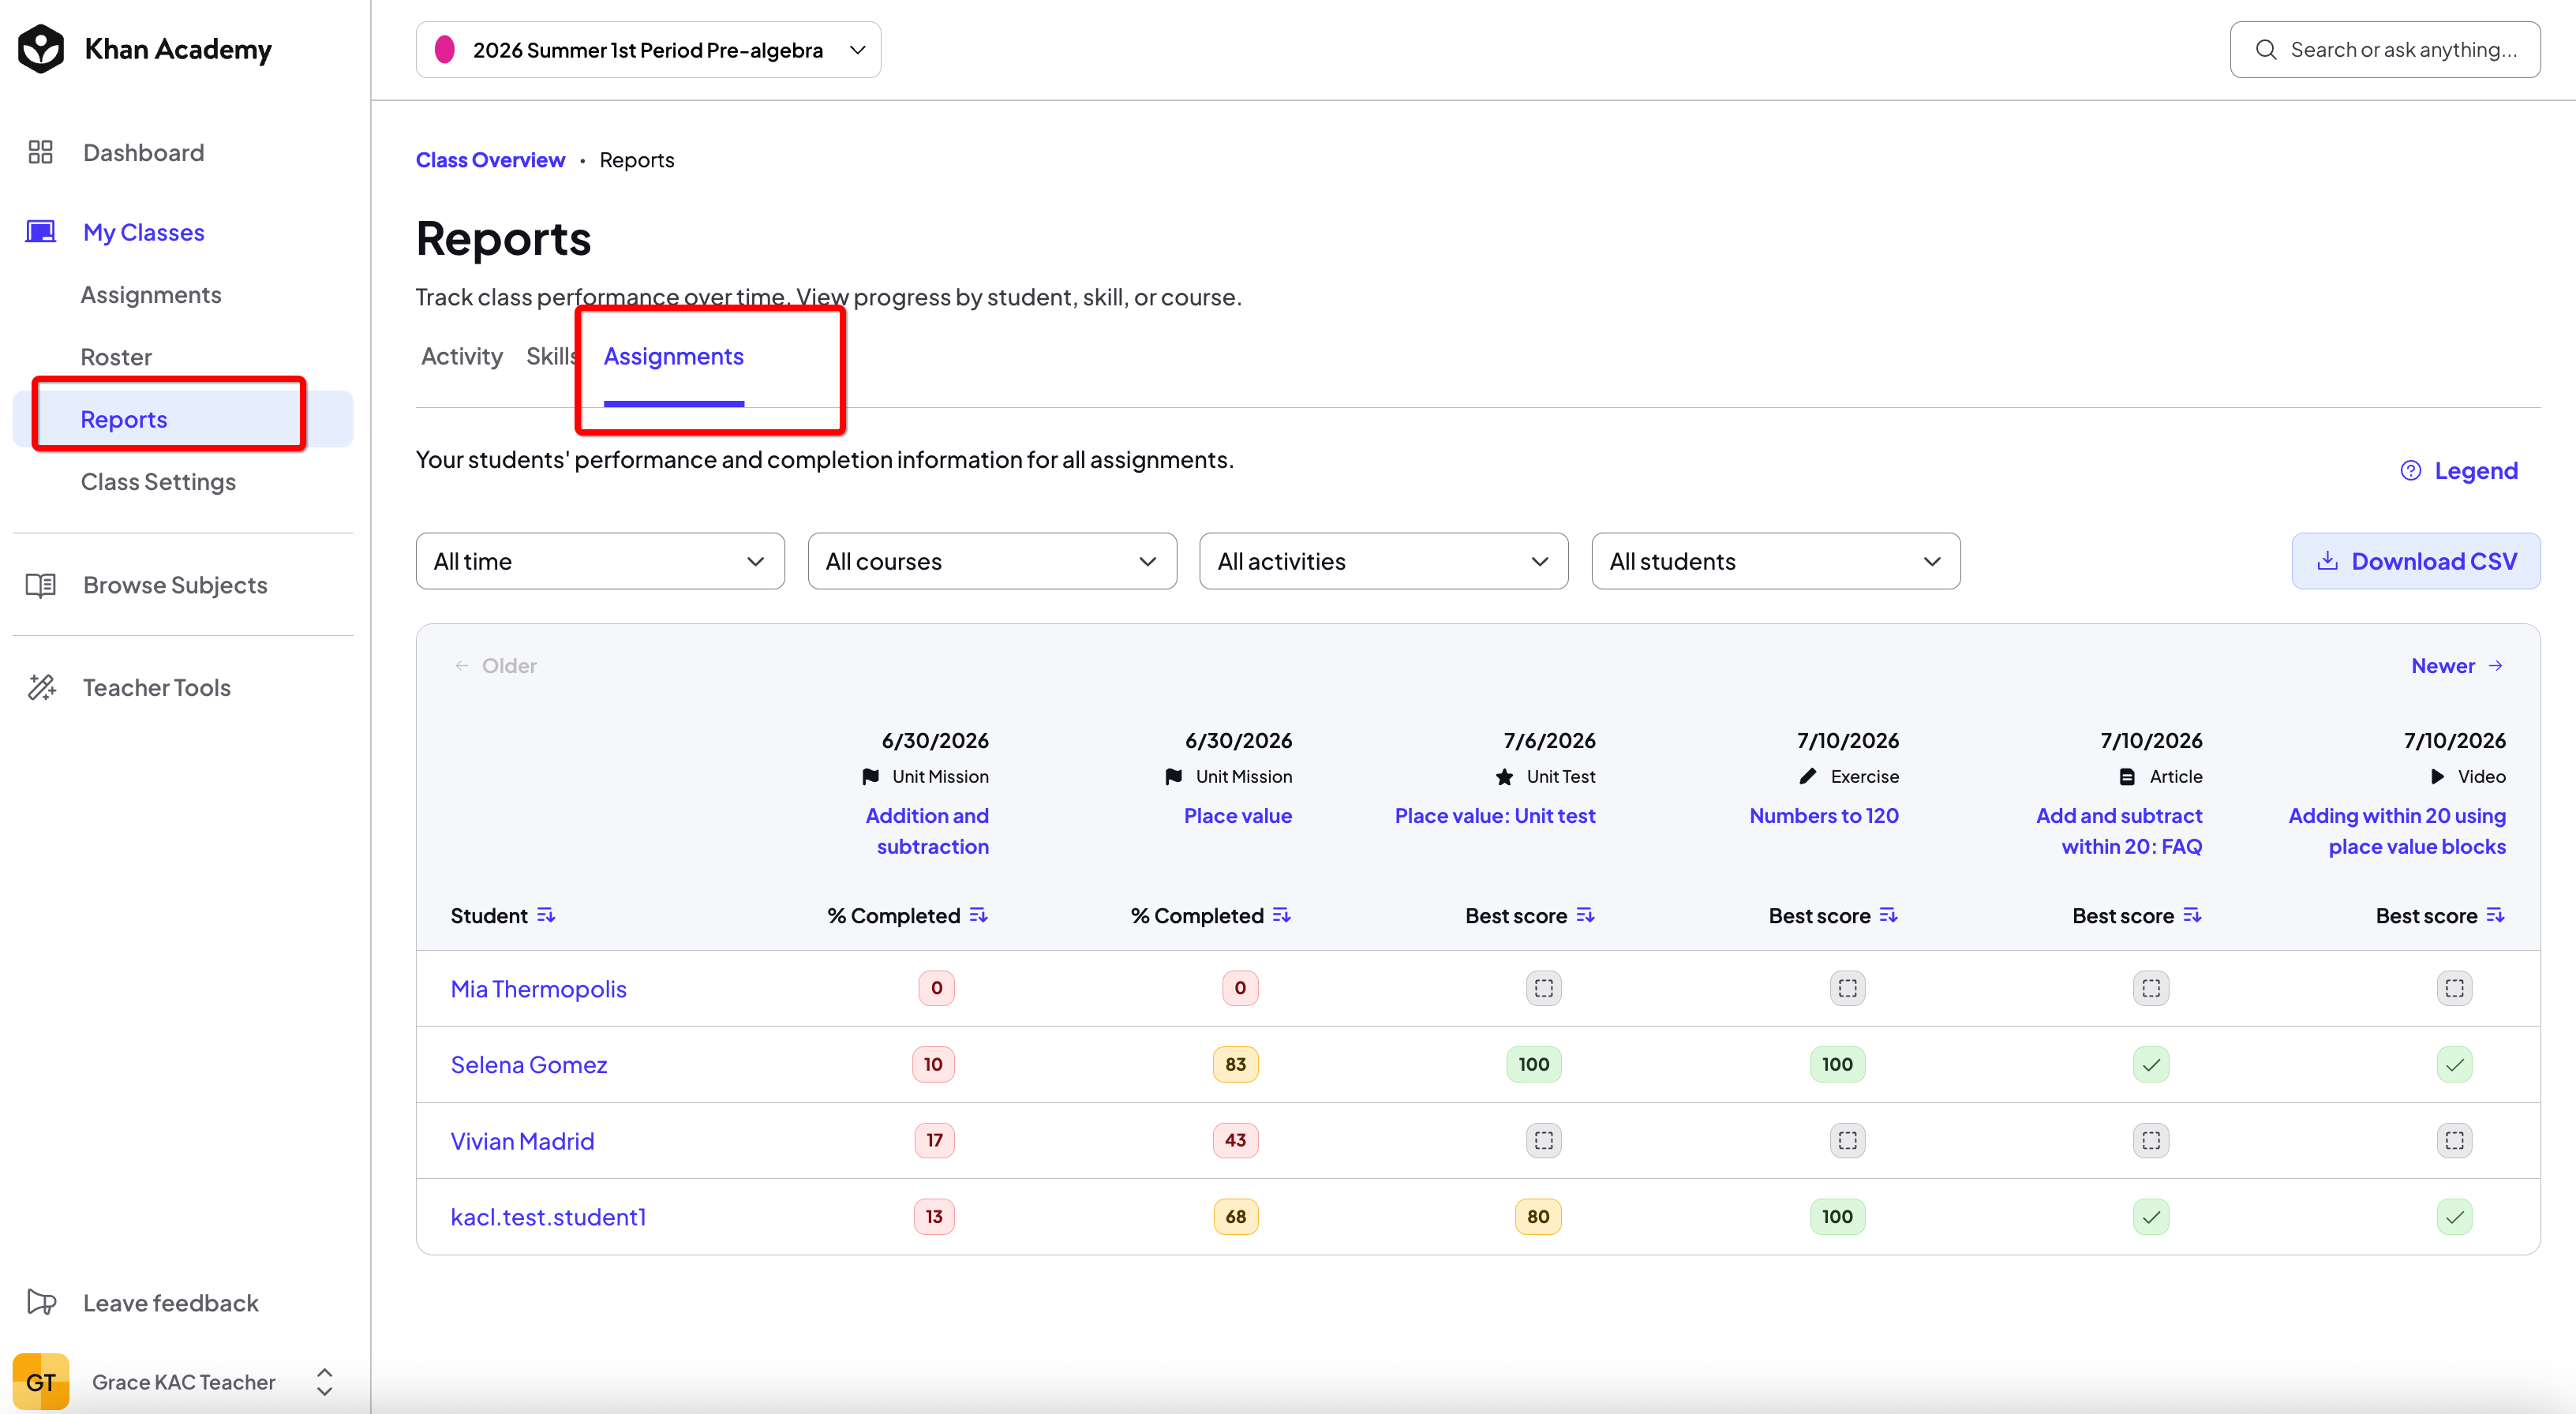
Task: Click Mia Thermopolis not-started icon for video
Action: click(2455, 988)
